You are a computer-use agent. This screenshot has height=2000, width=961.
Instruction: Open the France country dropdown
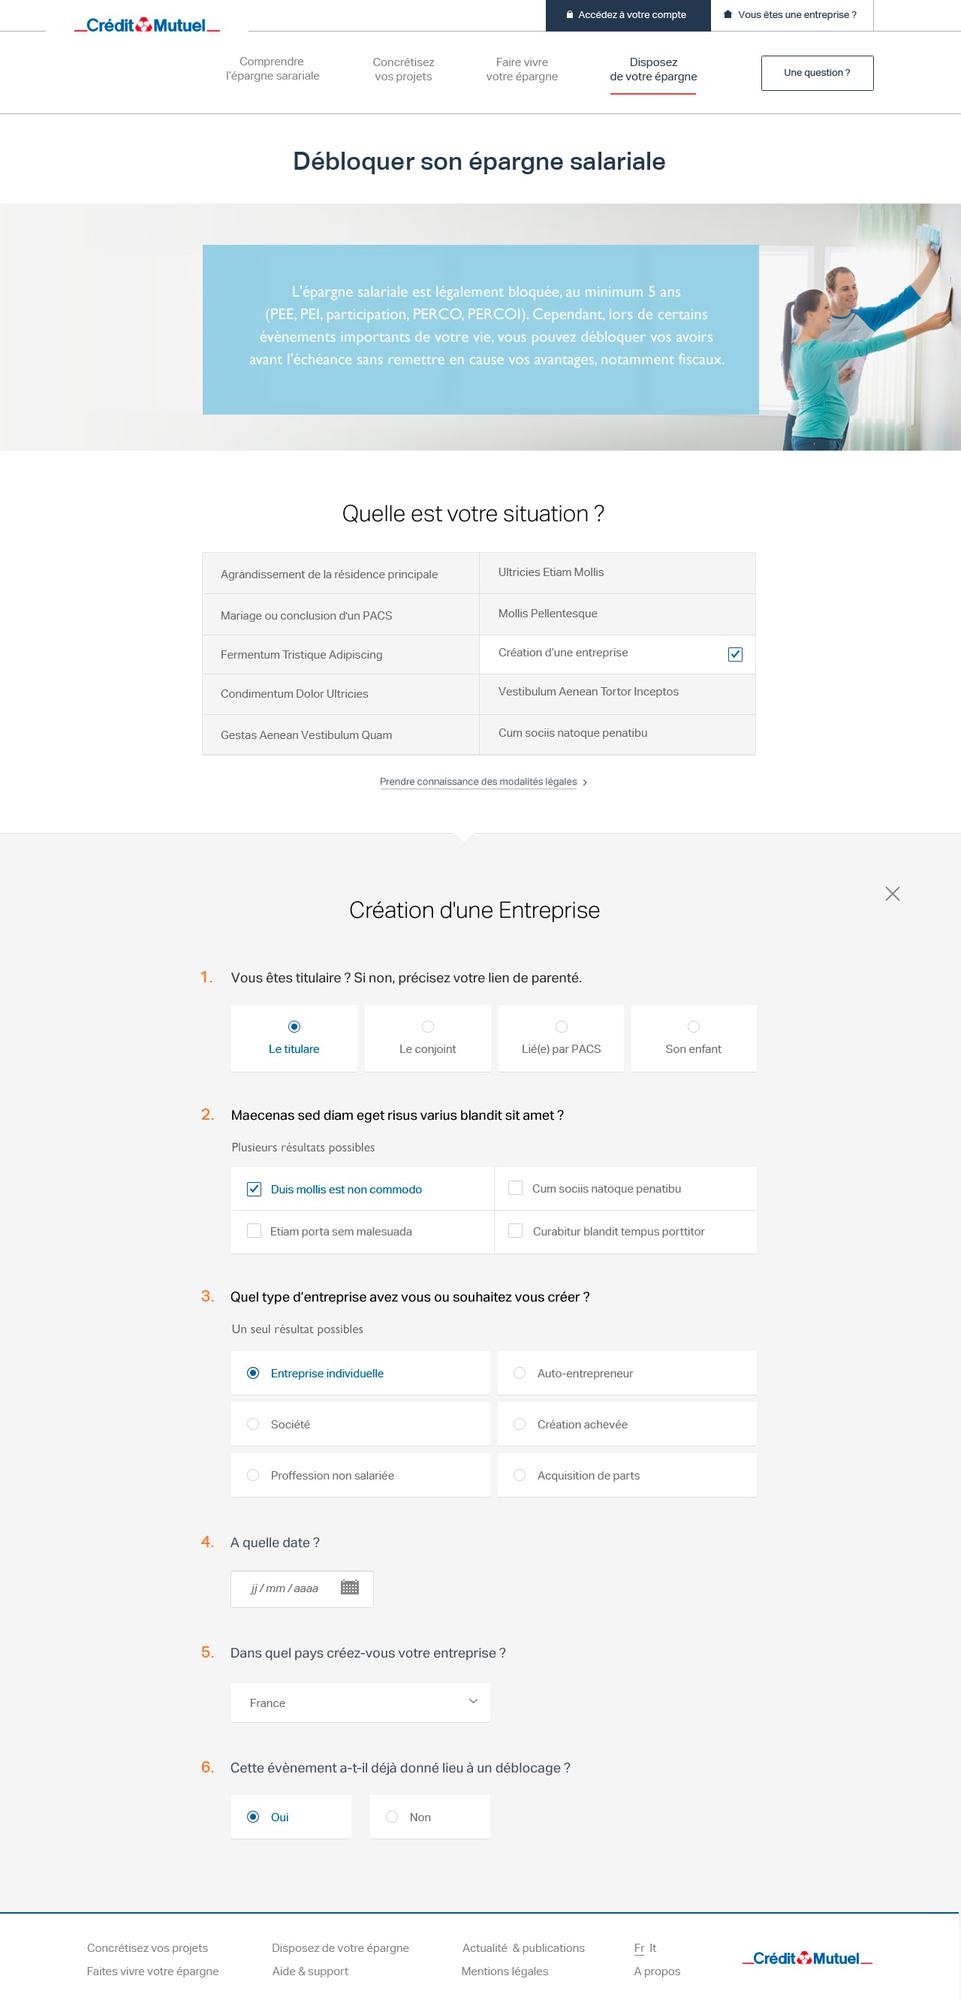point(360,1702)
